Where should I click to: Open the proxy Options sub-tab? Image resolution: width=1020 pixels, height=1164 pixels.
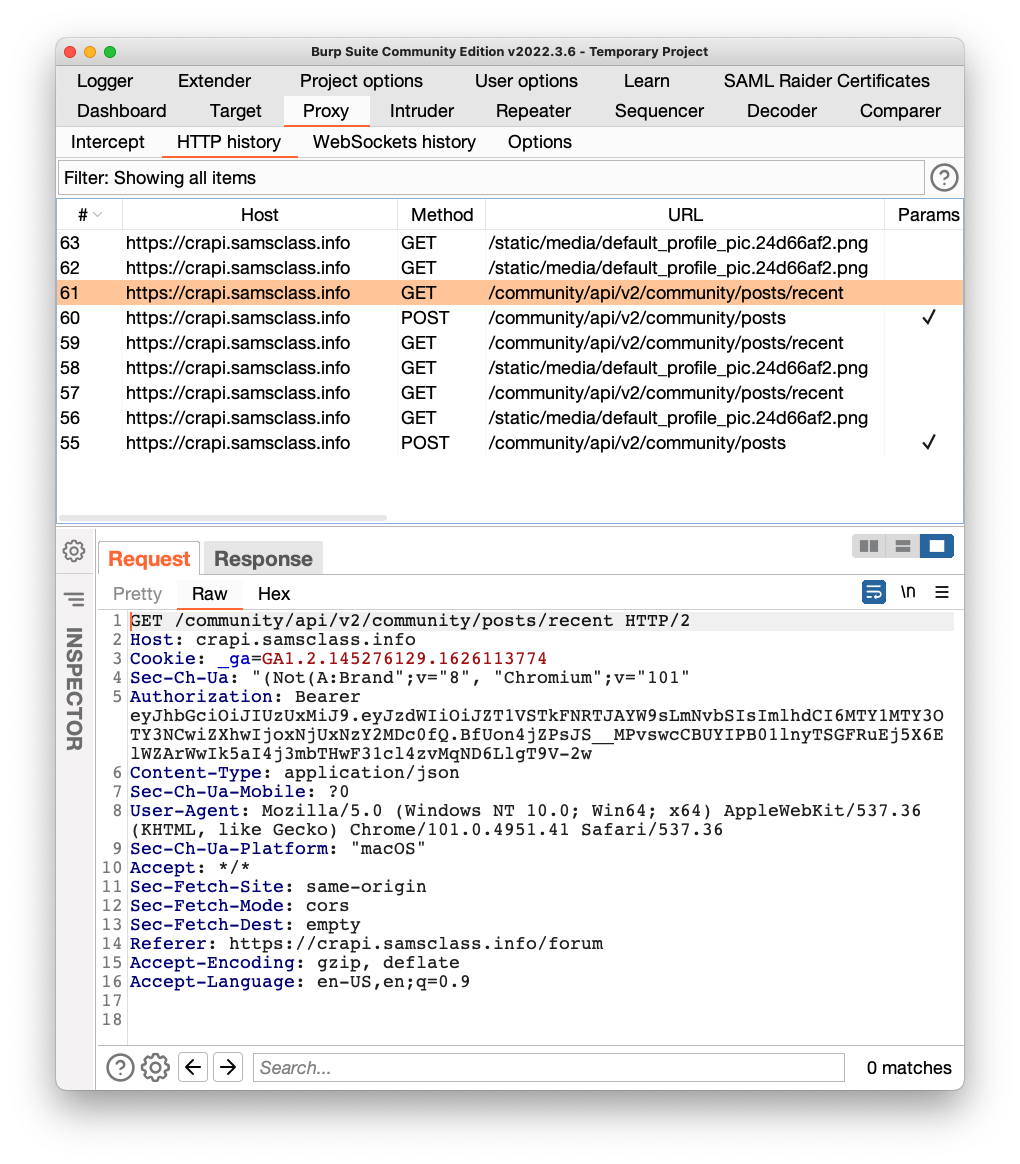click(x=540, y=142)
